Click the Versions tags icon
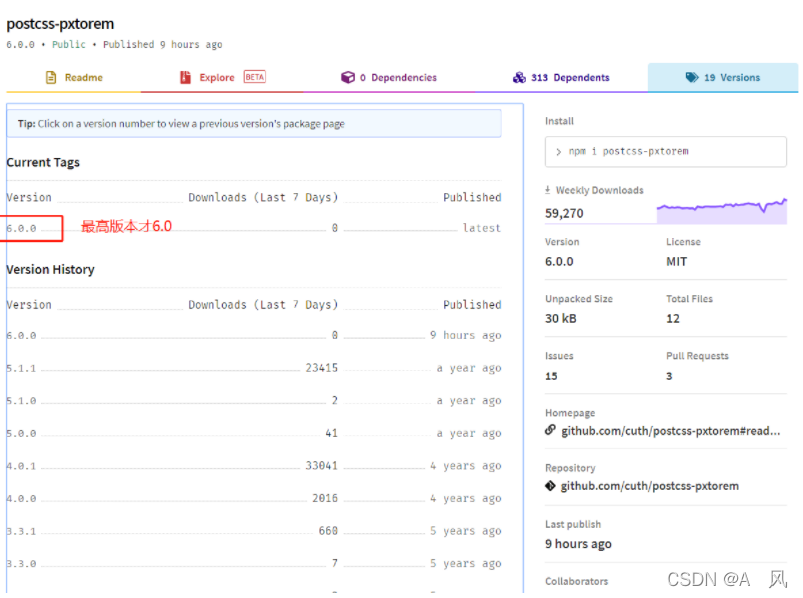Image resolution: width=803 pixels, height=598 pixels. (692, 77)
